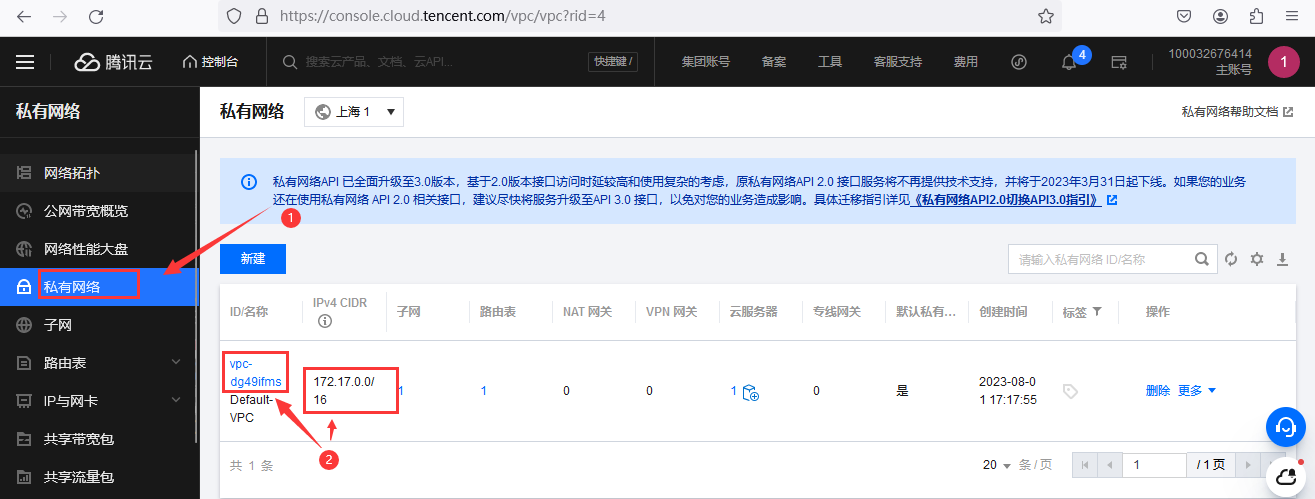Expand the 路由表 sidebar section
This screenshot has width=1315, height=499.
pyautogui.click(x=176, y=363)
